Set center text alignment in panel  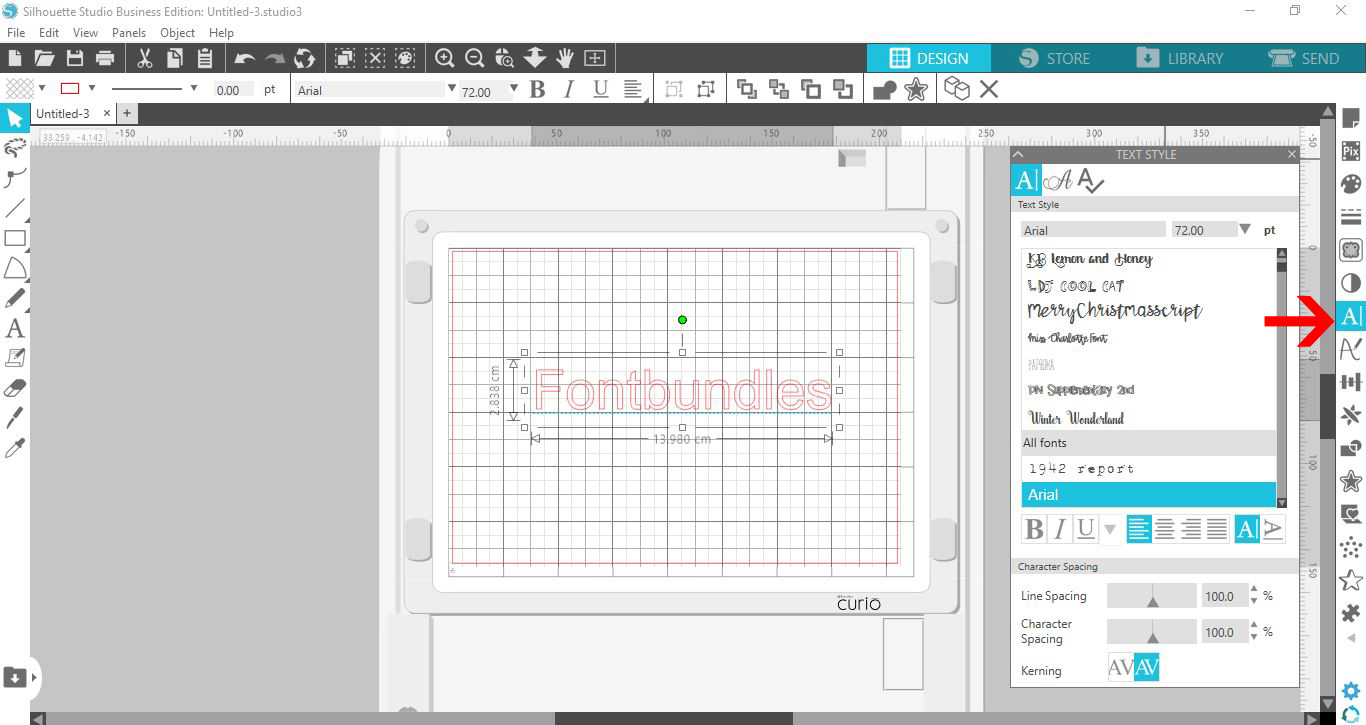click(x=1165, y=529)
